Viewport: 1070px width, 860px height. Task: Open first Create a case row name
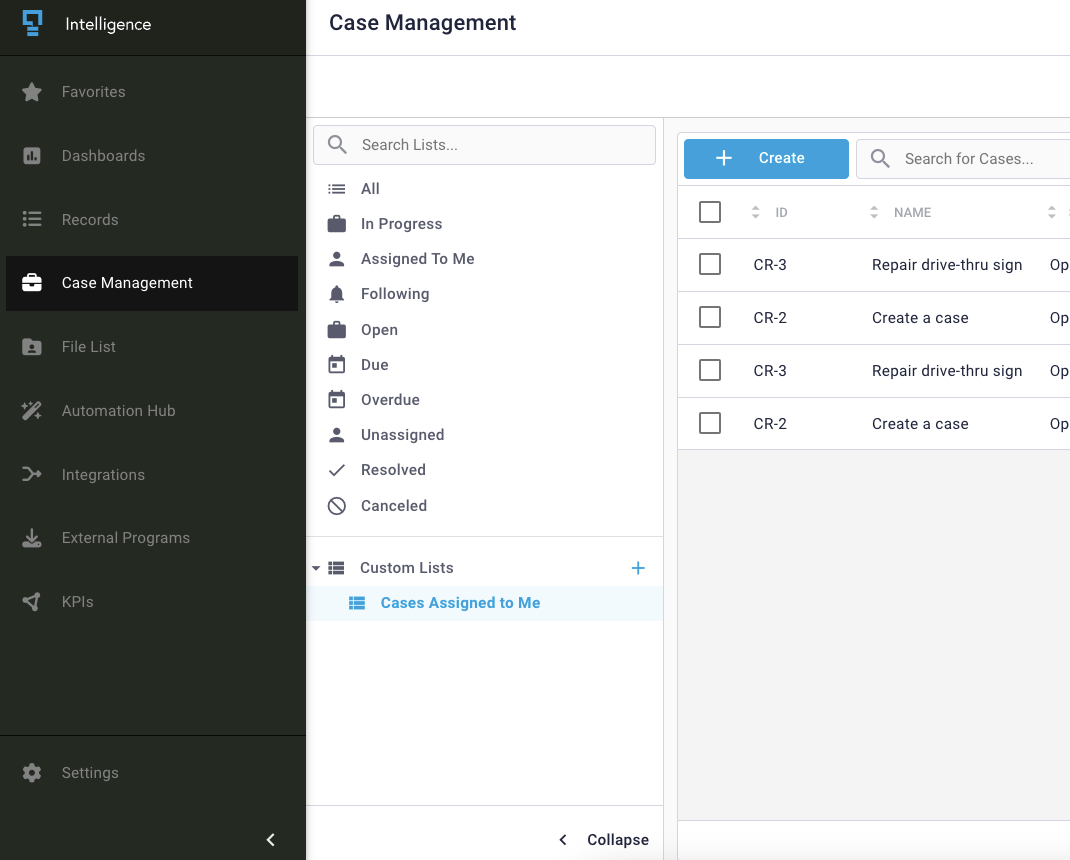point(920,318)
